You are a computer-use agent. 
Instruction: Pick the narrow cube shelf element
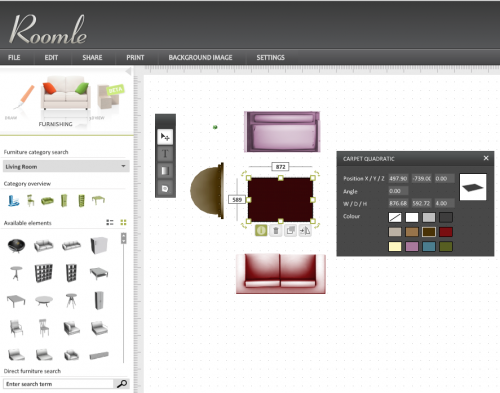pyautogui.click(x=71, y=273)
